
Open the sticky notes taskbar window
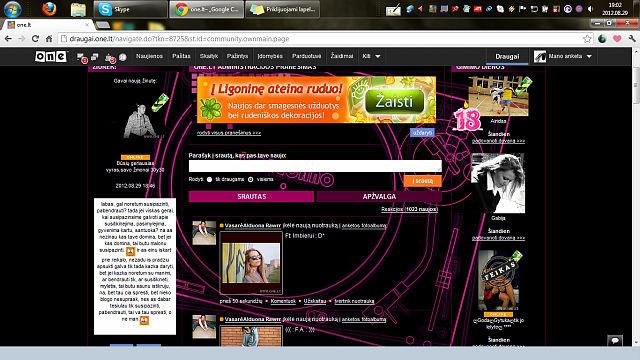[282, 9]
